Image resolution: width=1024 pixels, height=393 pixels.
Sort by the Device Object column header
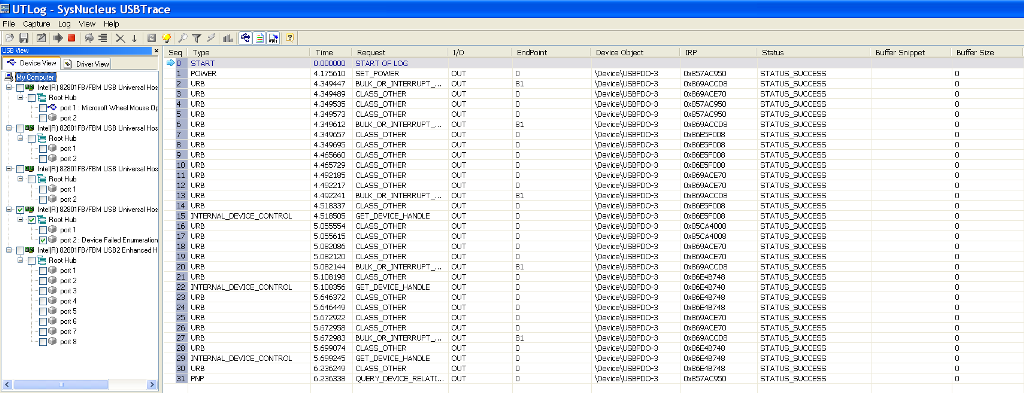pyautogui.click(x=635, y=52)
